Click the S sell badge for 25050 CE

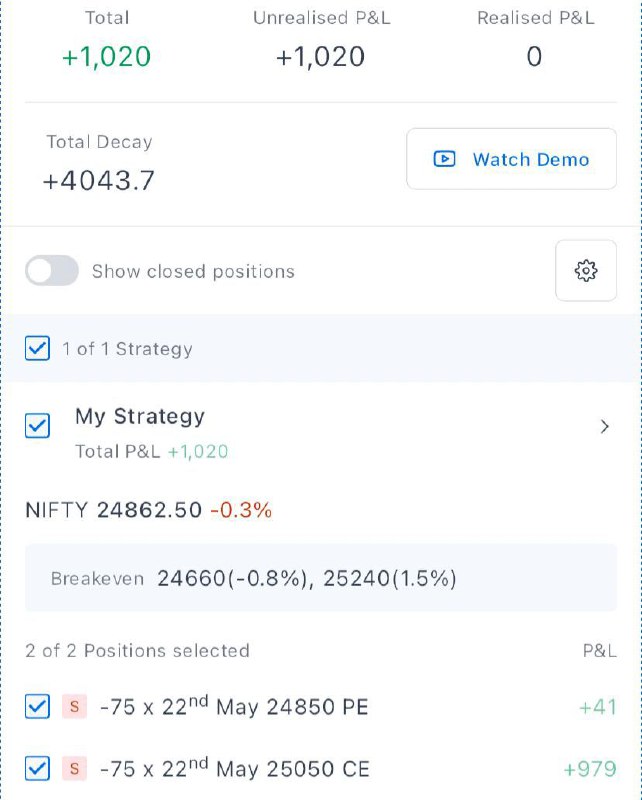75,768
